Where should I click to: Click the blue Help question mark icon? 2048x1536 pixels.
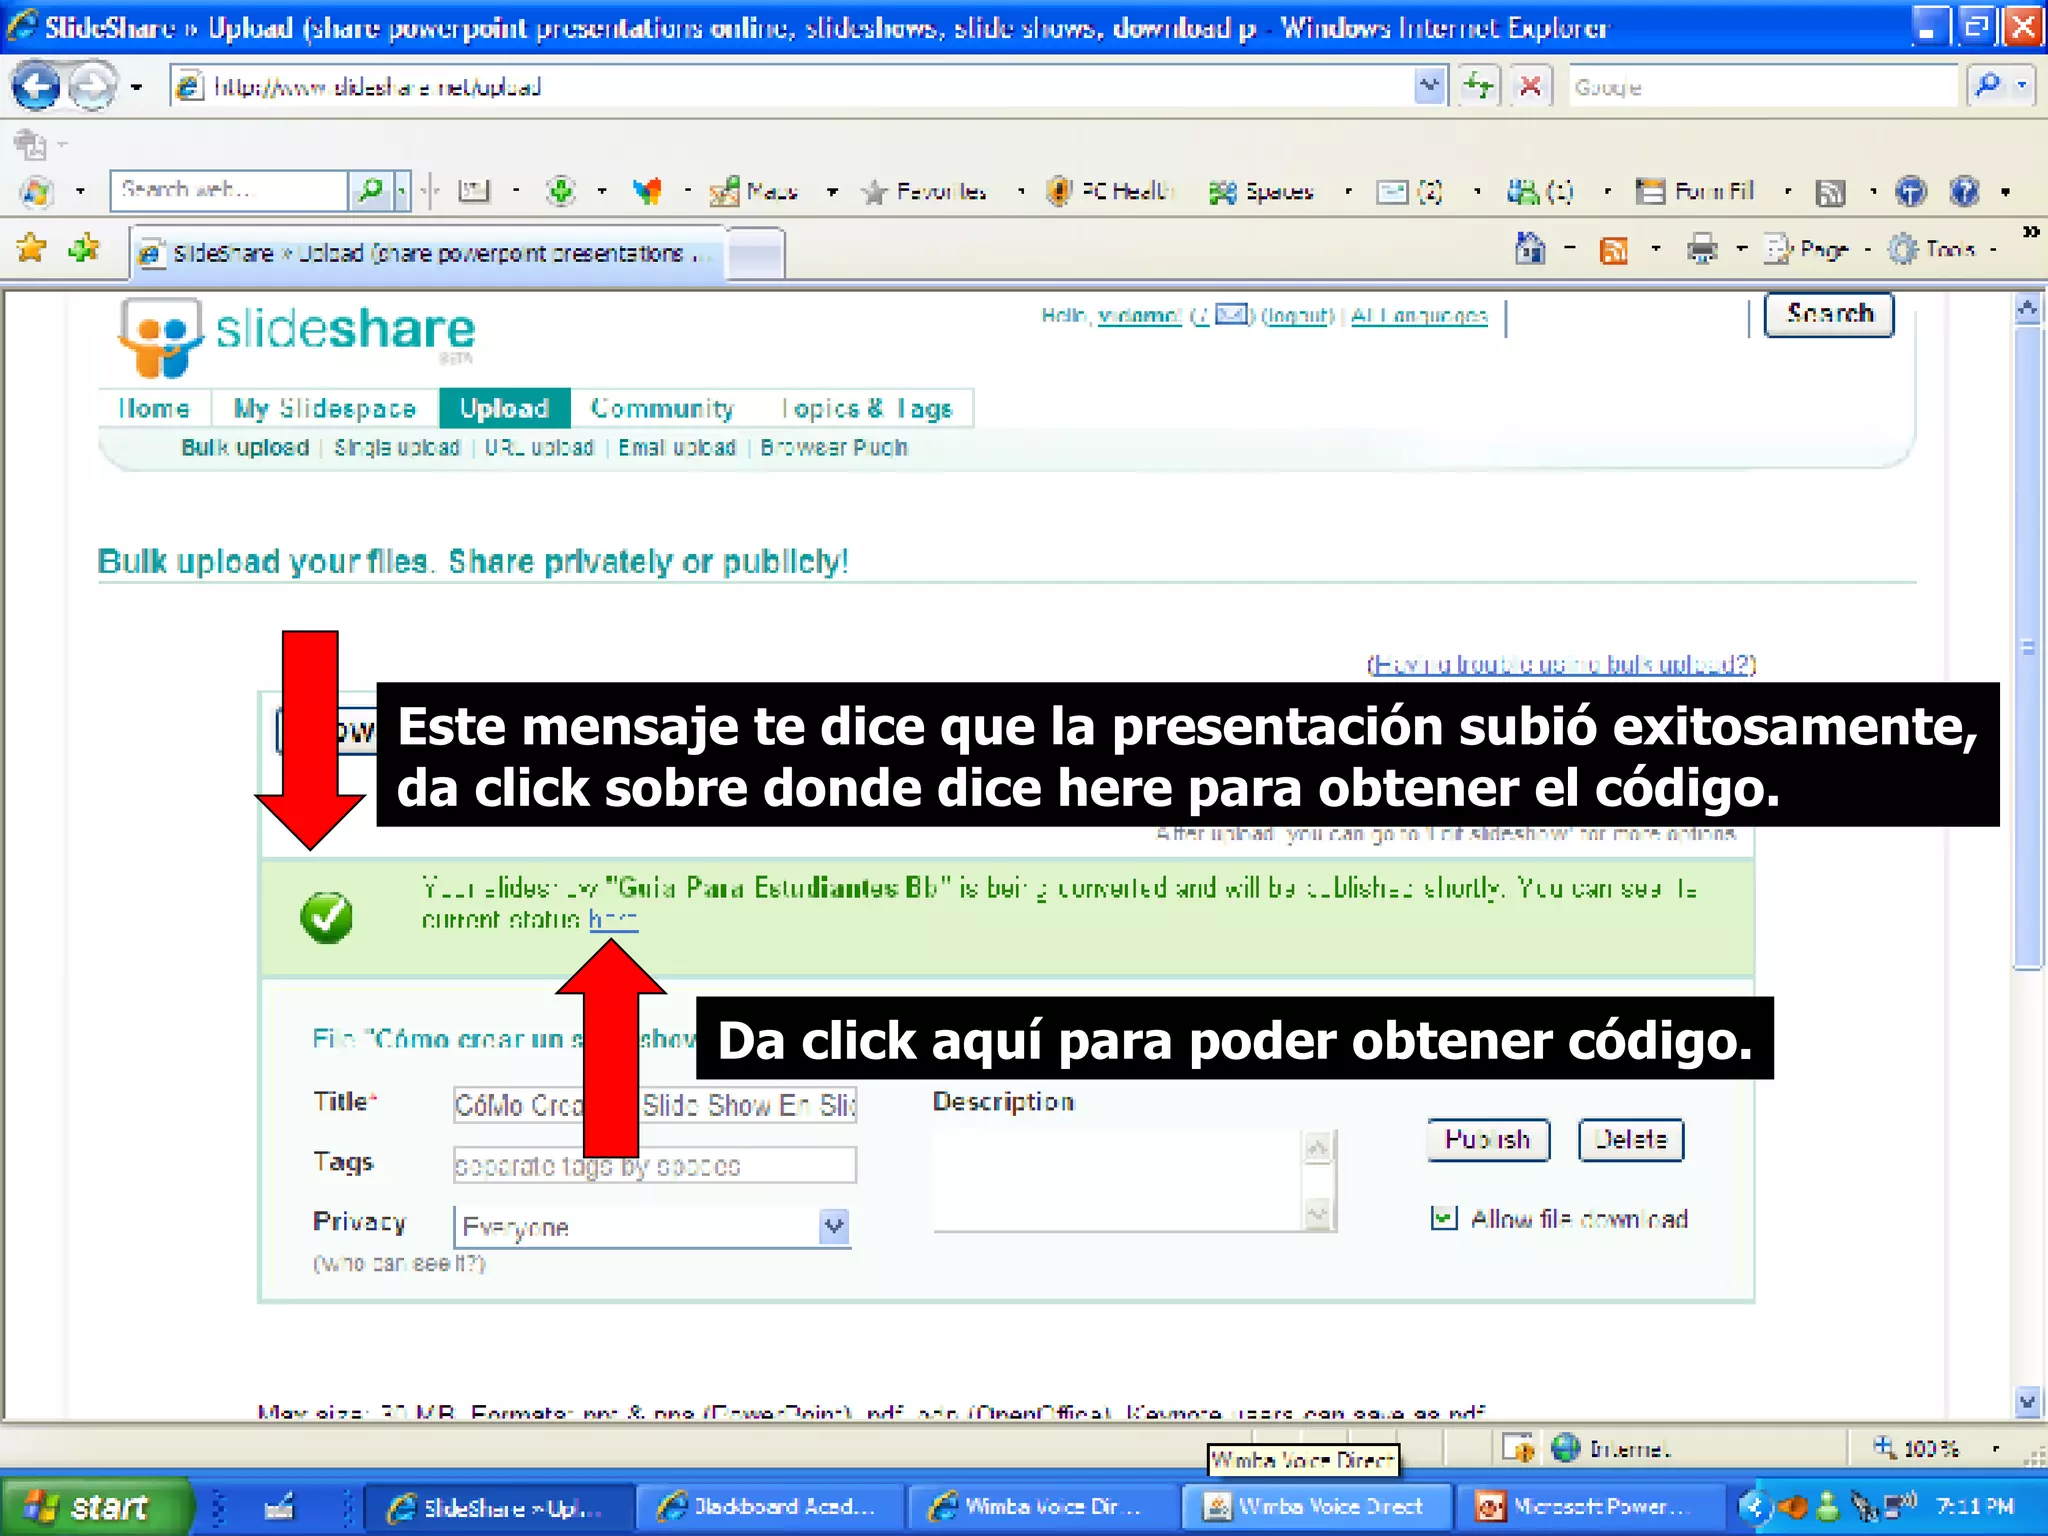(x=1965, y=190)
